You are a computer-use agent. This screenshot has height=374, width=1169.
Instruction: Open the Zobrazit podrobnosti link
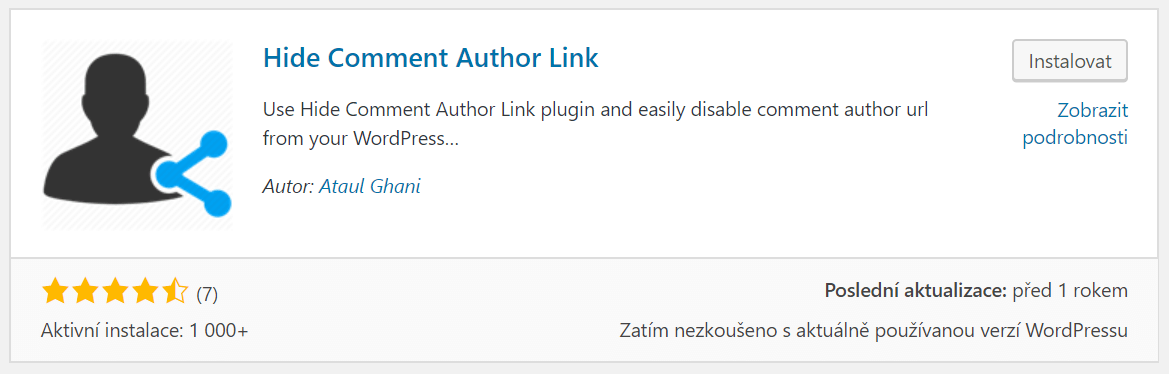click(1075, 124)
